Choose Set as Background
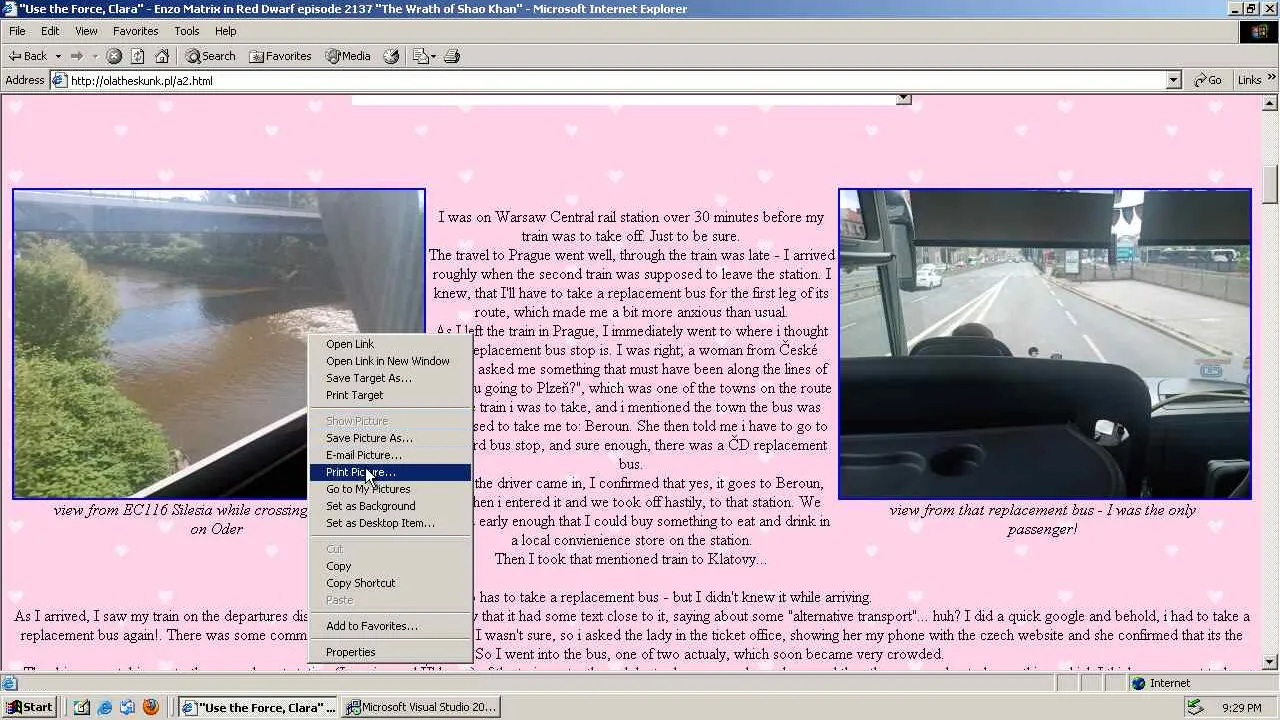This screenshot has height=720, width=1280. (390, 506)
